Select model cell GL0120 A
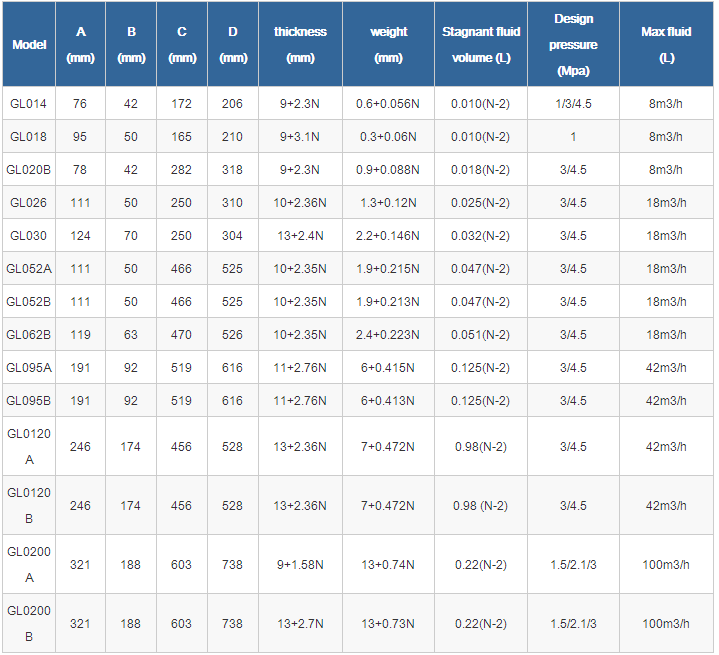The image size is (719, 655). 29,446
